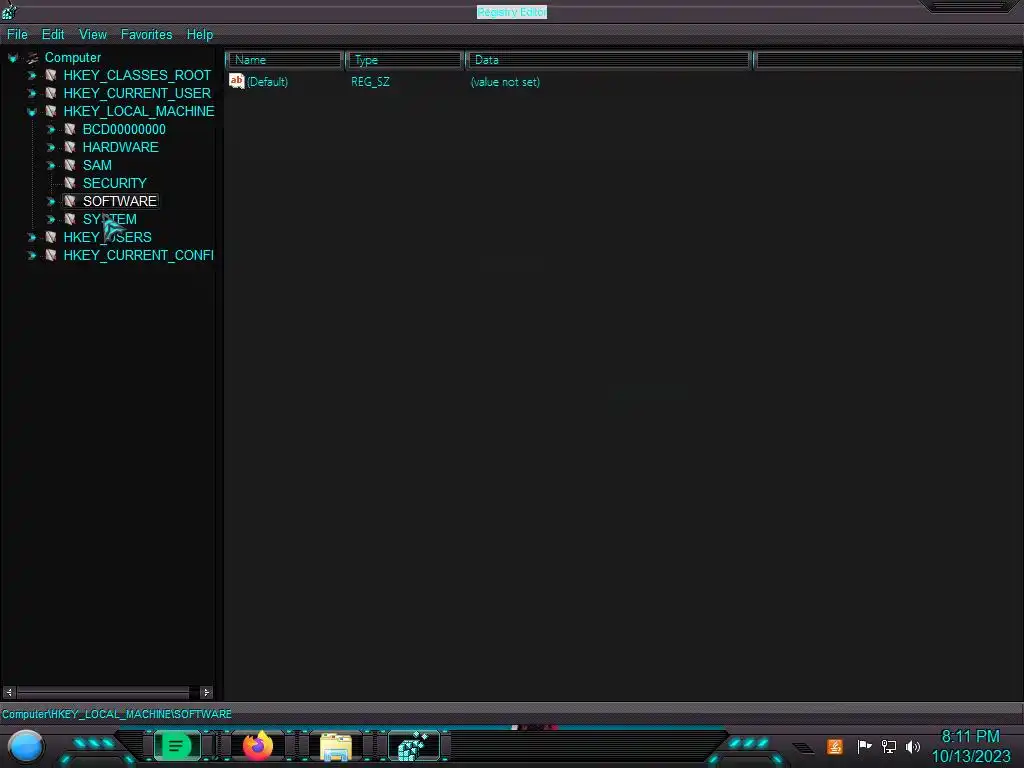Click the HKEY_CURRENT_CONFIG folder icon
The height and width of the screenshot is (768, 1024).
[x=50, y=255]
